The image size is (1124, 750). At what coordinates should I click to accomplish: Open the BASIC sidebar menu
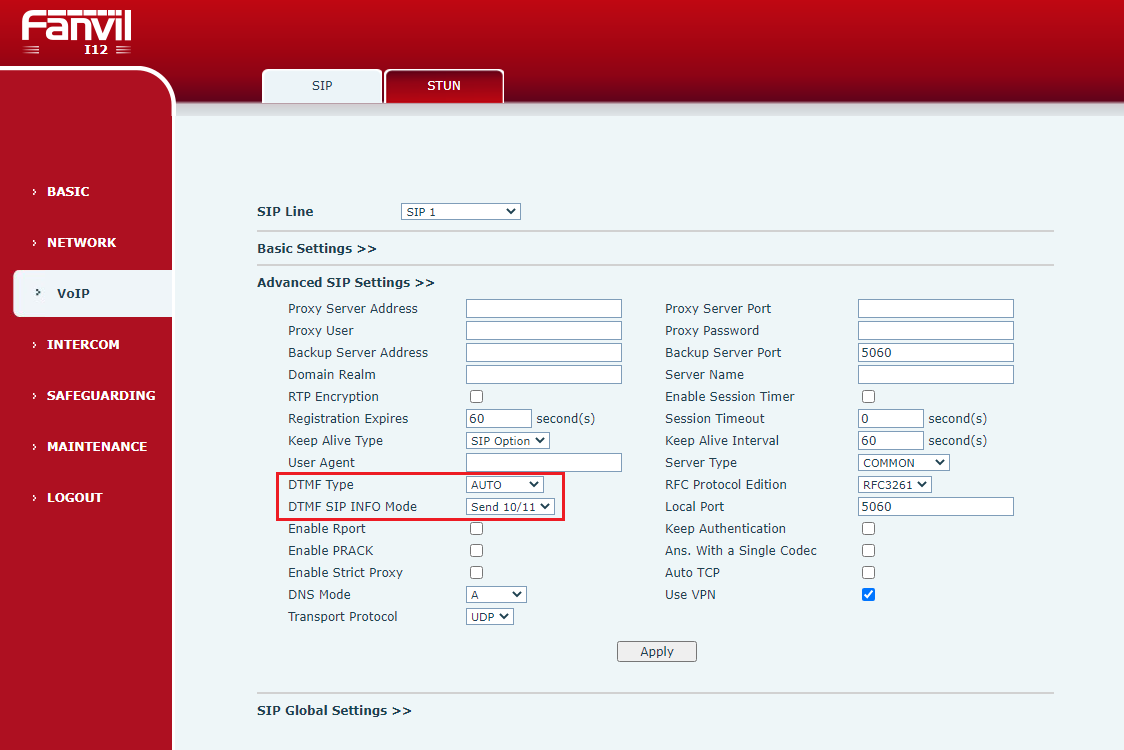coord(68,191)
